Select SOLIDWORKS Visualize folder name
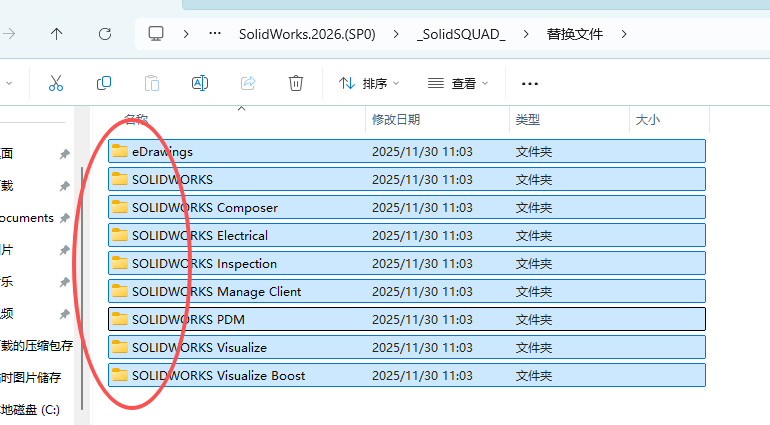 click(199, 347)
